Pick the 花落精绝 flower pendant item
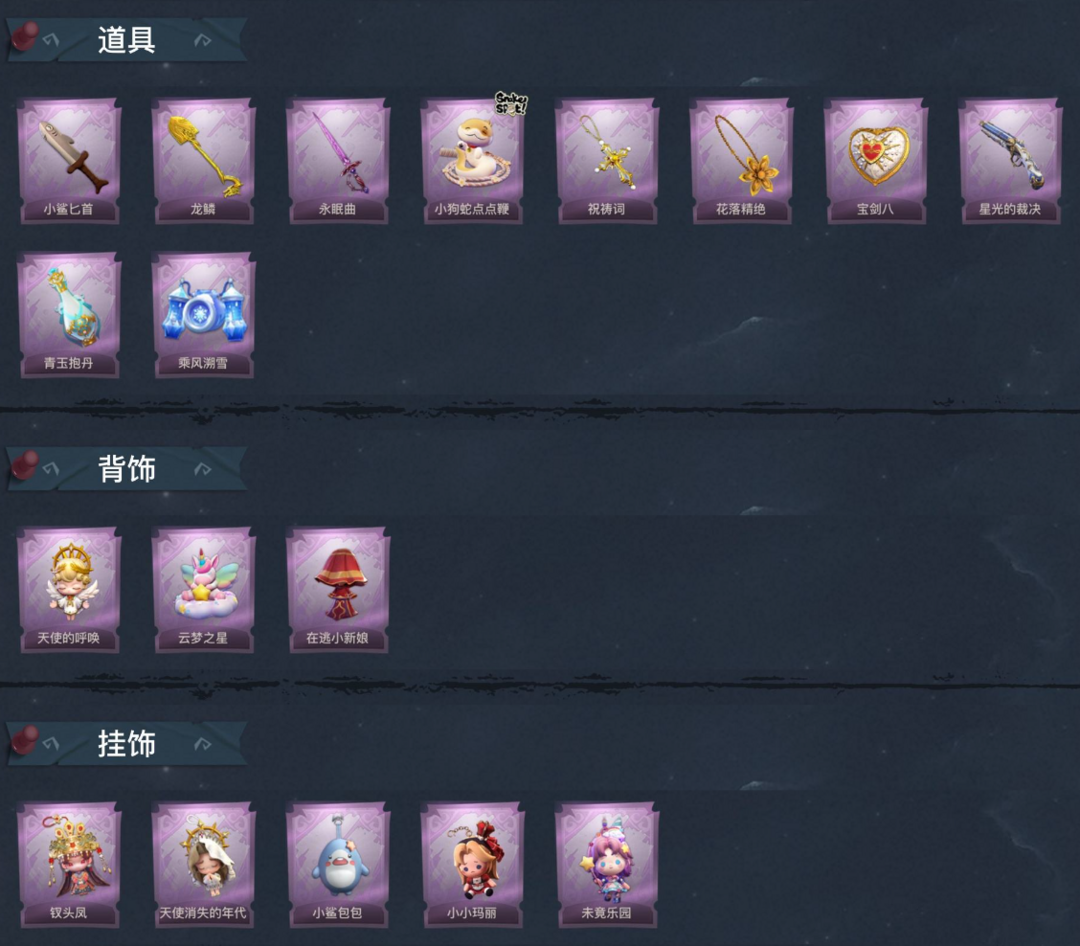The image size is (1080, 946). [x=741, y=161]
